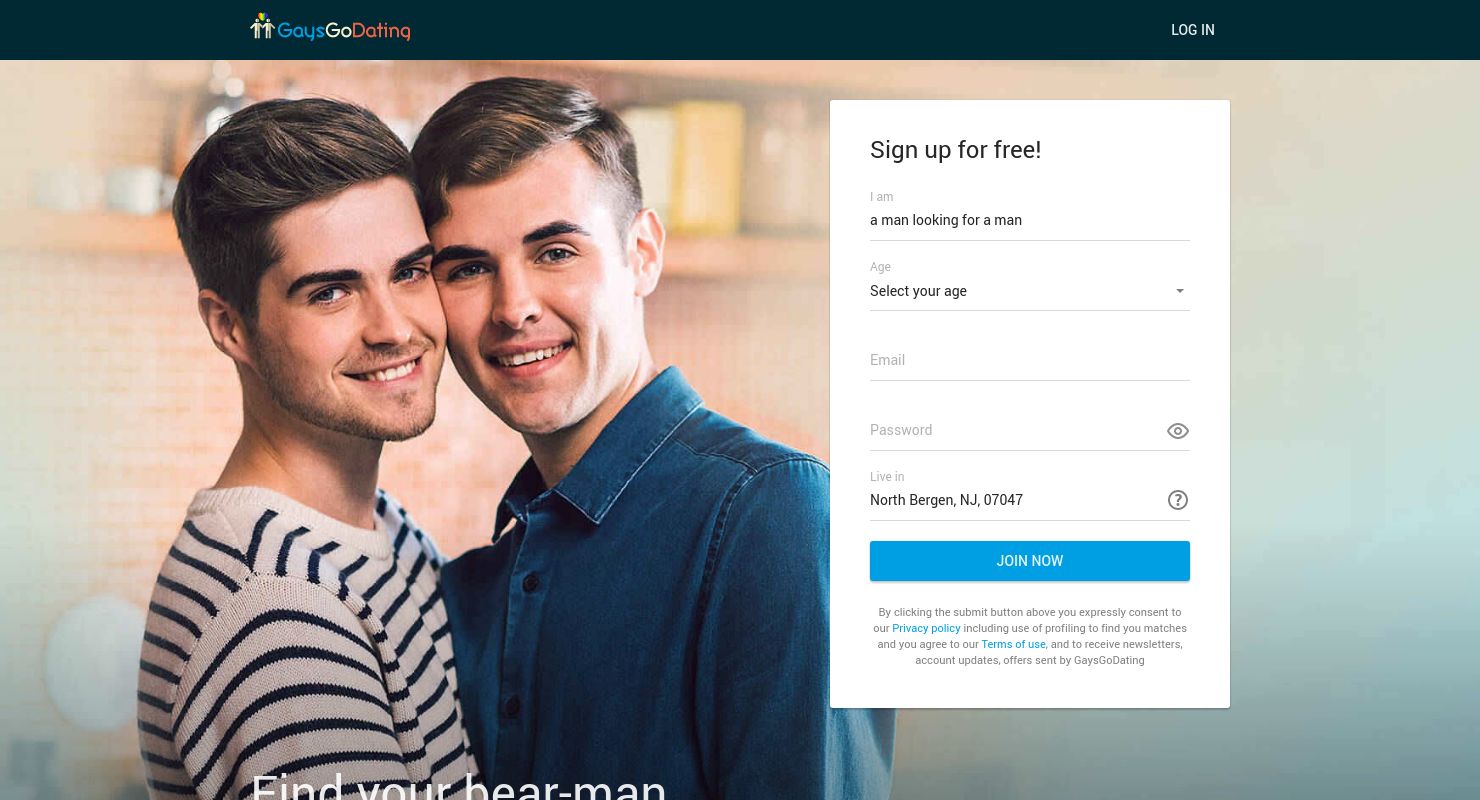Toggle password visibility eye icon

click(1178, 431)
